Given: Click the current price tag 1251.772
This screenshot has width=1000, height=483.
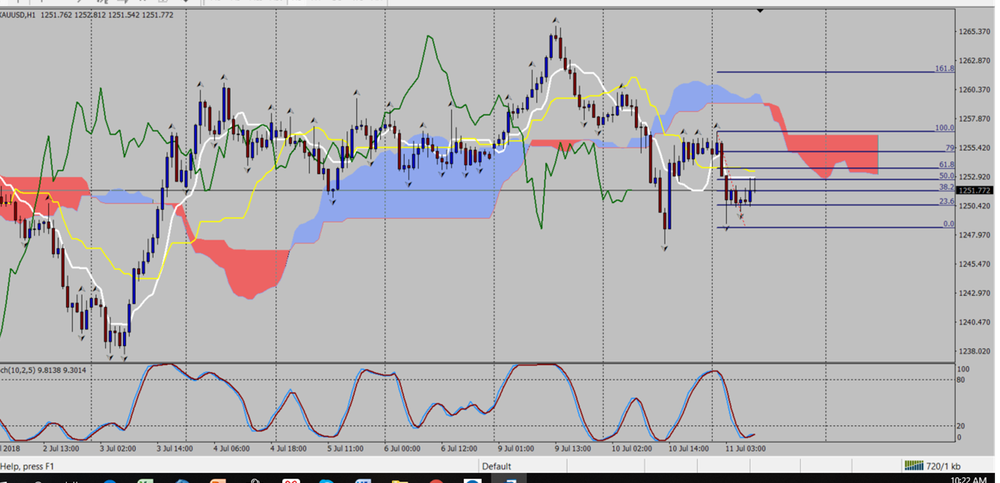Looking at the screenshot, I should [973, 191].
